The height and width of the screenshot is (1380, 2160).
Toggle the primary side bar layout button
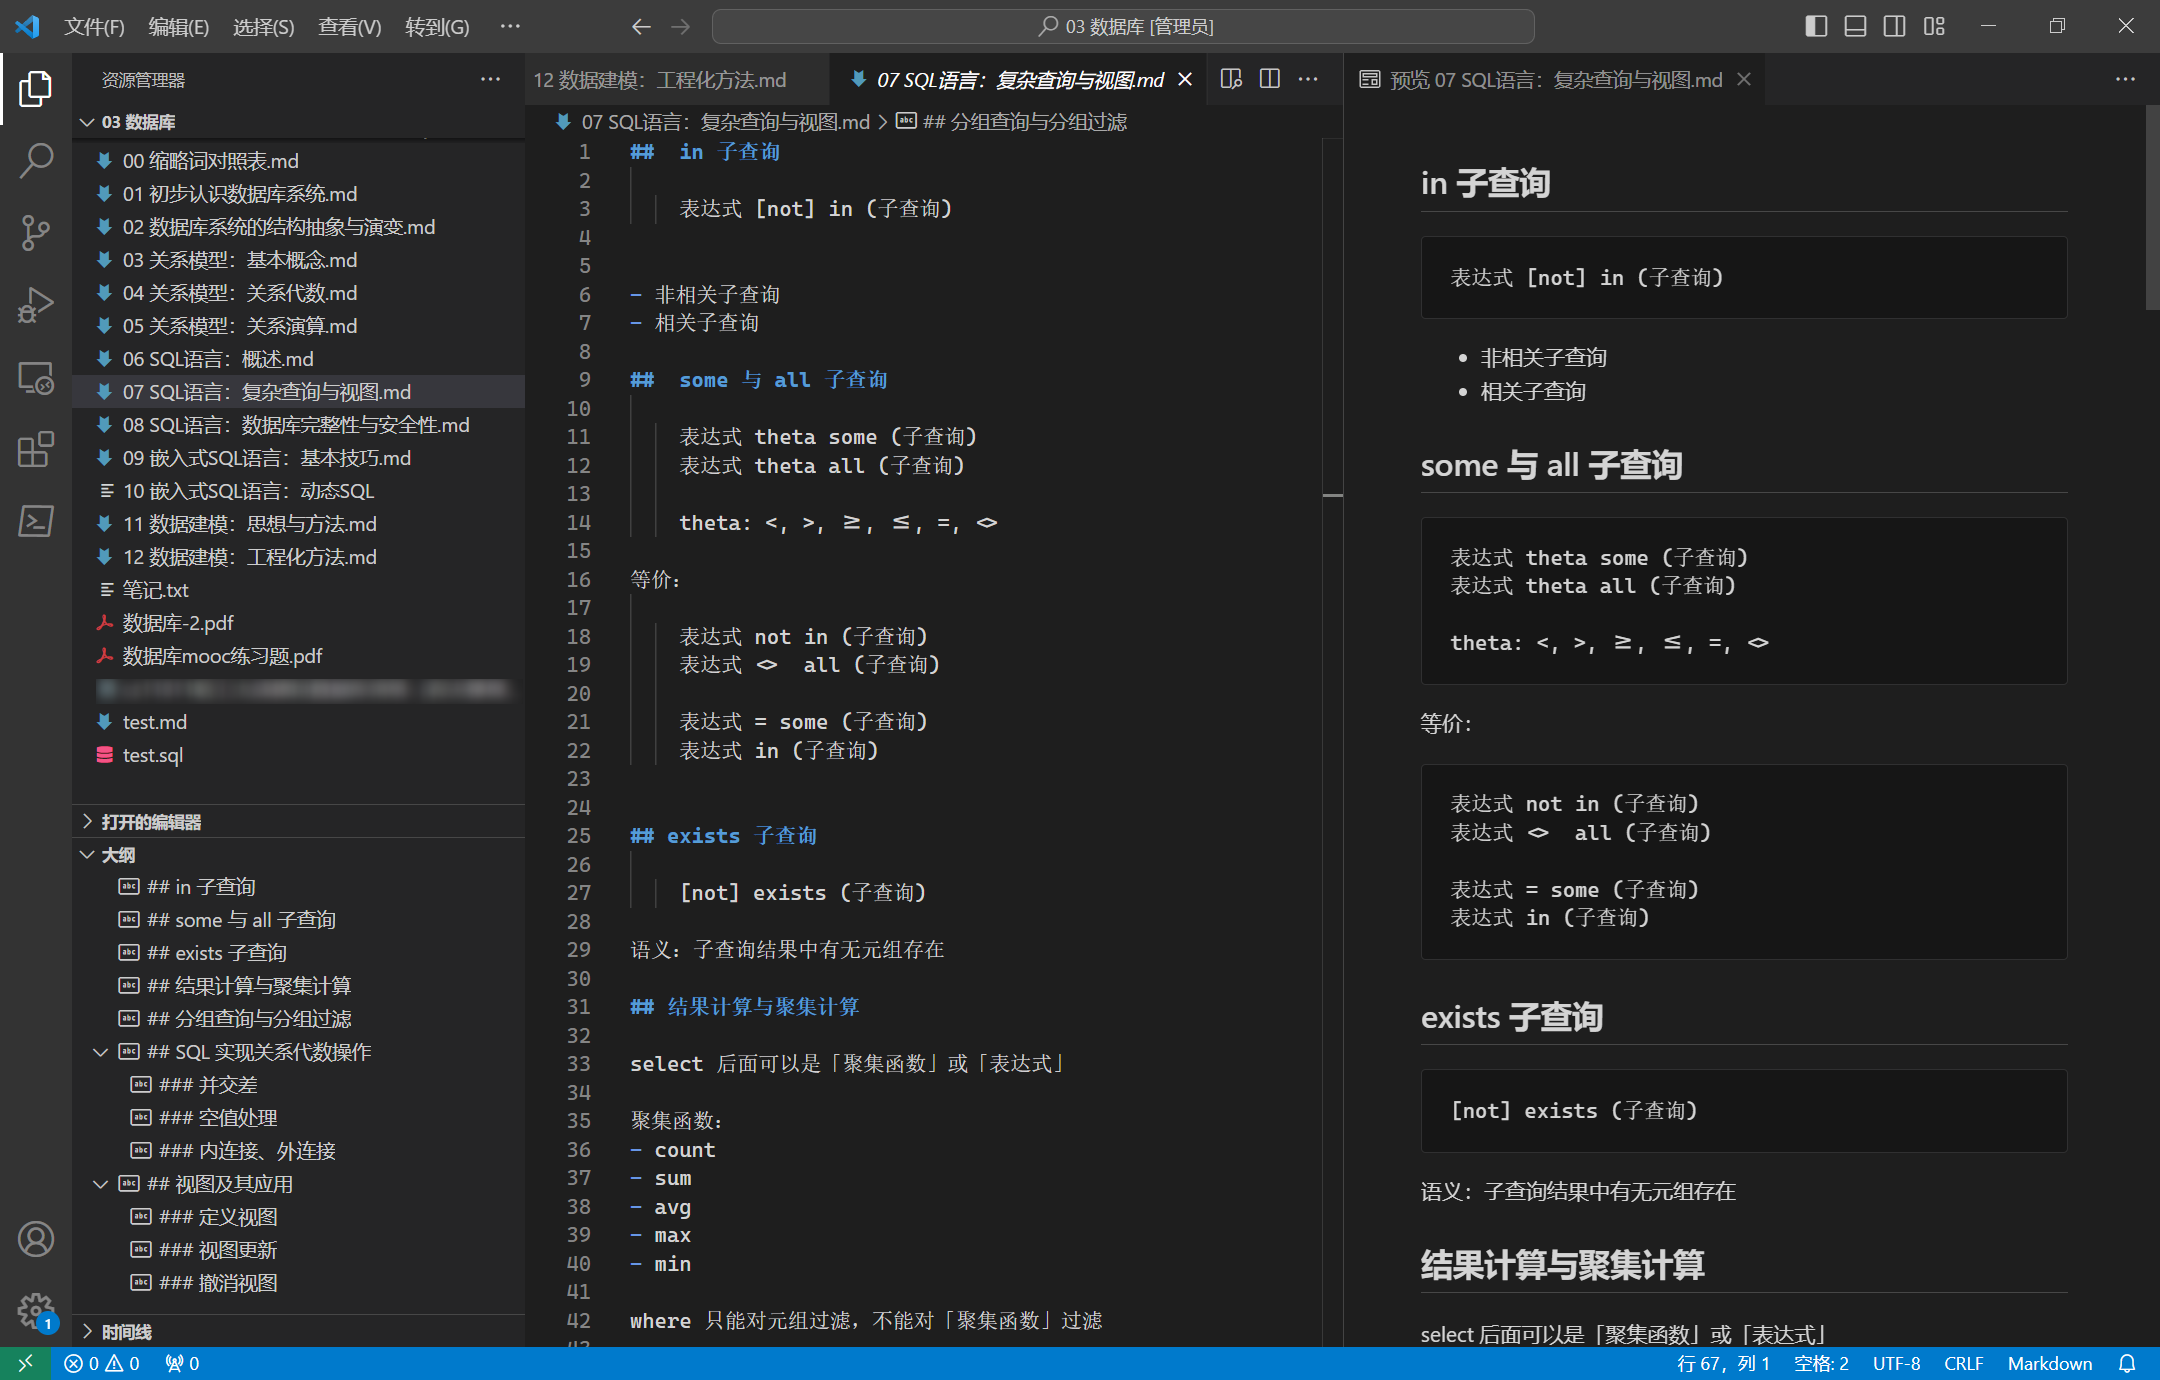click(1816, 26)
